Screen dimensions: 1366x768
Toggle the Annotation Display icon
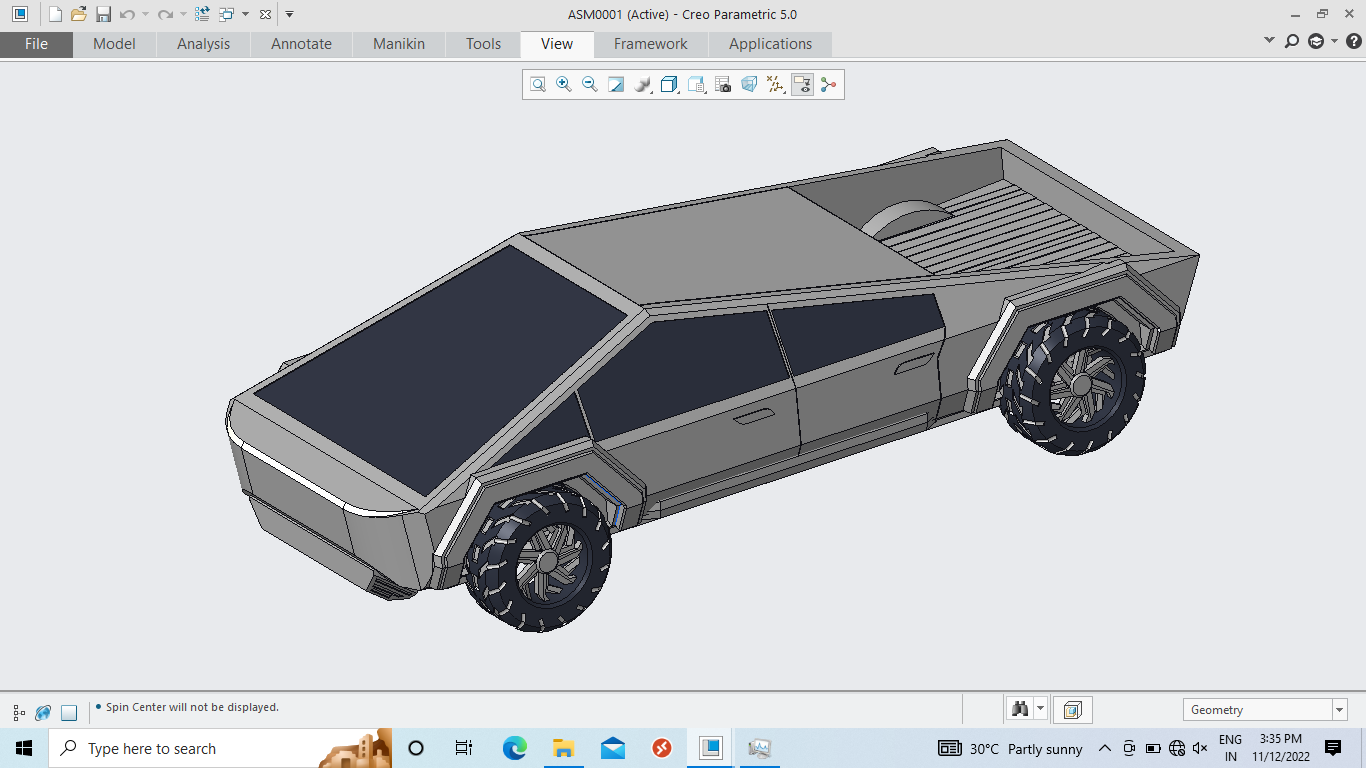tap(802, 85)
